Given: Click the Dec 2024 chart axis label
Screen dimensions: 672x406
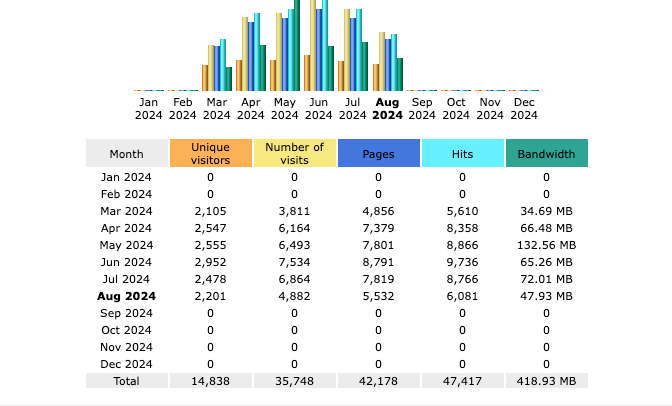Looking at the screenshot, I should point(523,108).
